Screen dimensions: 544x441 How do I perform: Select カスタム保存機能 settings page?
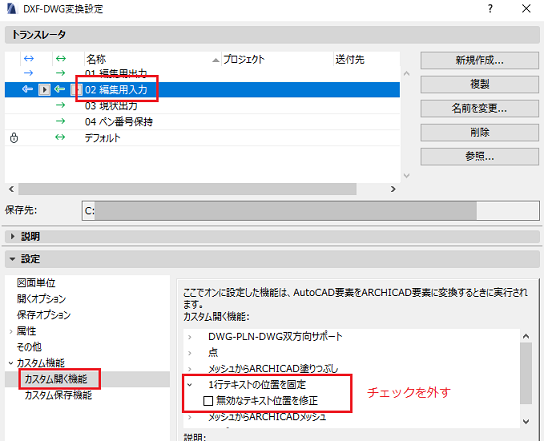[58, 395]
